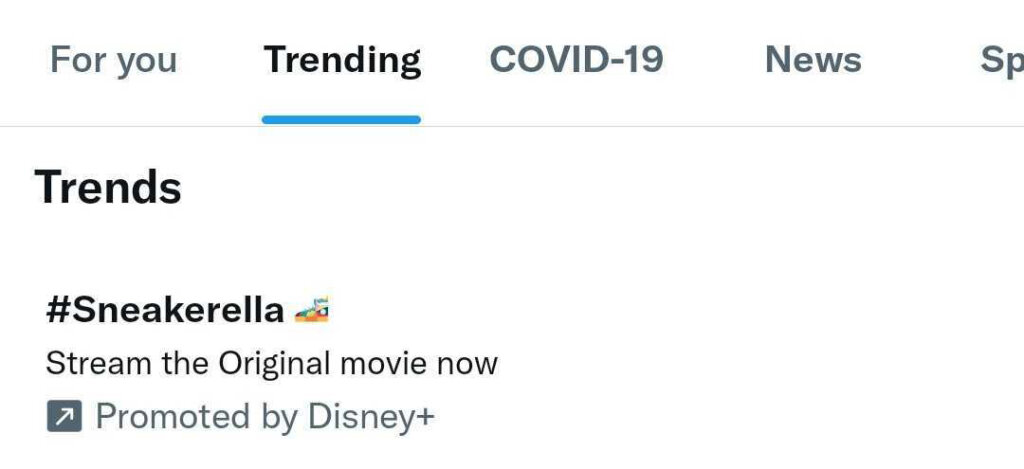The width and height of the screenshot is (1024, 469).
Task: Click the blue underline beneath Trending
Action: pyautogui.click(x=341, y=119)
